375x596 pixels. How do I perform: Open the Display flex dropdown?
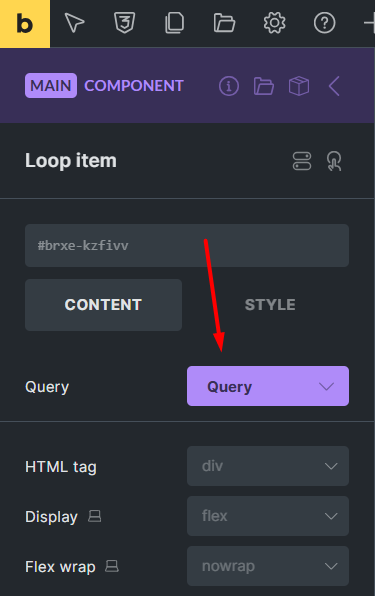(268, 516)
